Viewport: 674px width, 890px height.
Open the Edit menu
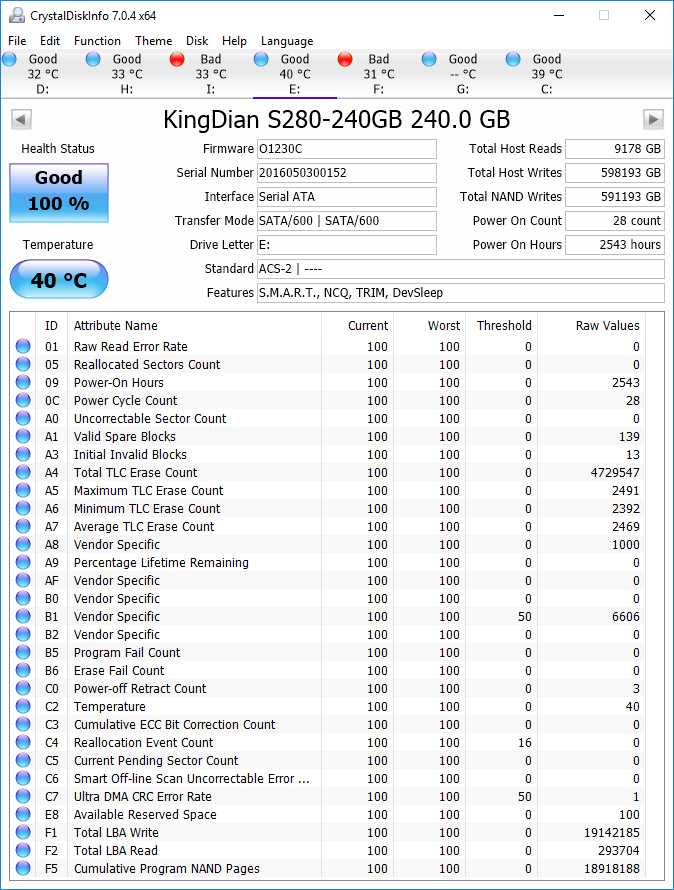50,41
